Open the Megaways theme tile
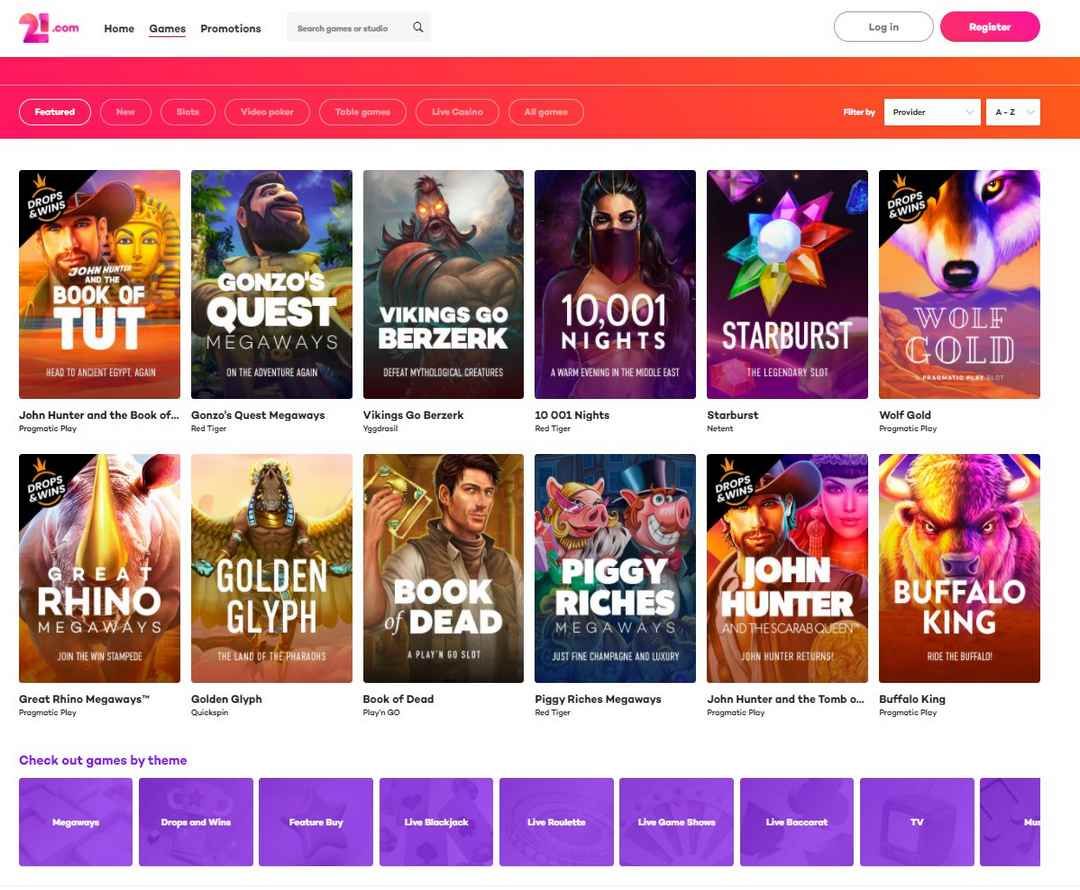This screenshot has height=890, width=1080. (x=76, y=822)
